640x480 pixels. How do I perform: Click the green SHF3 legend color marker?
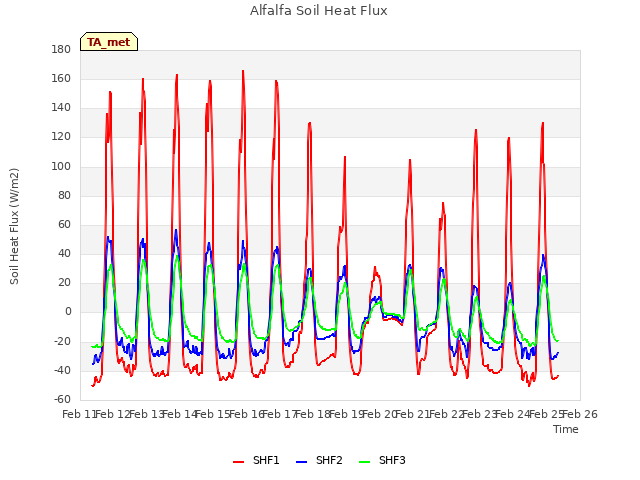point(364,462)
